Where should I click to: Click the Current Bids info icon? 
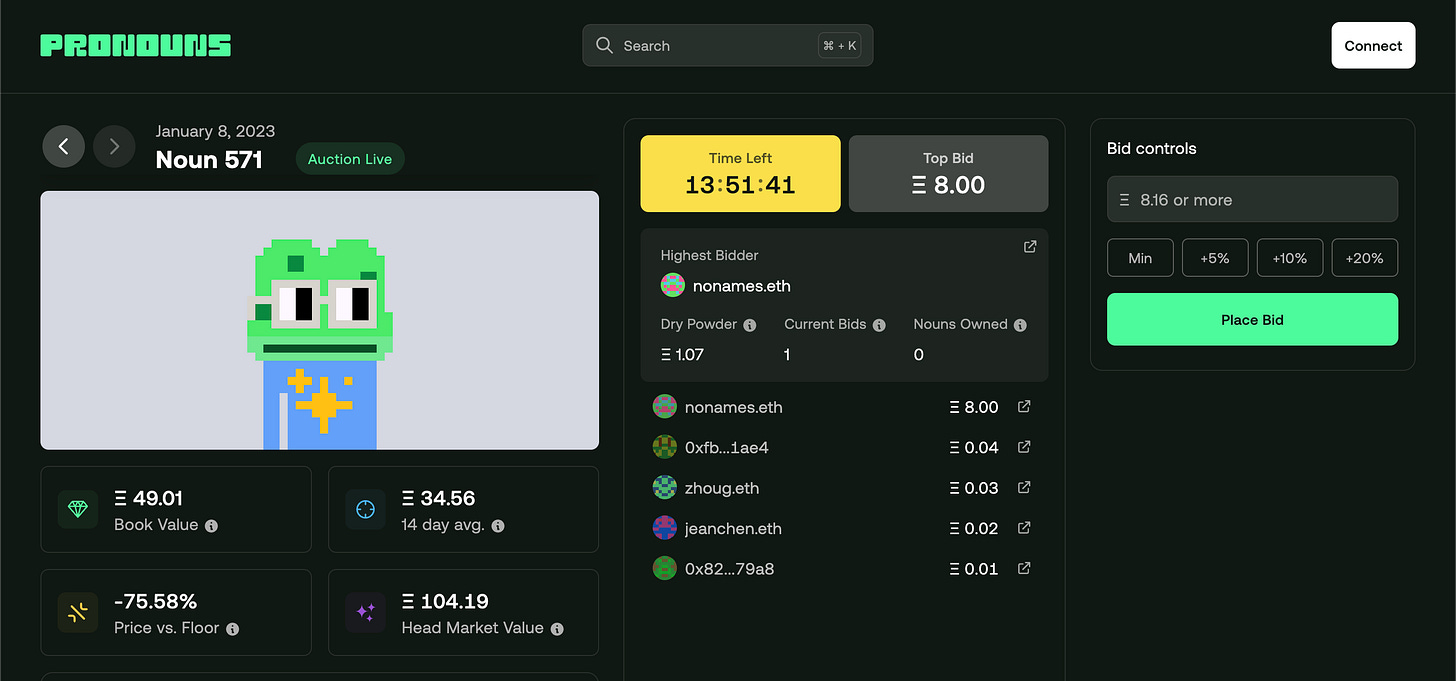point(879,325)
